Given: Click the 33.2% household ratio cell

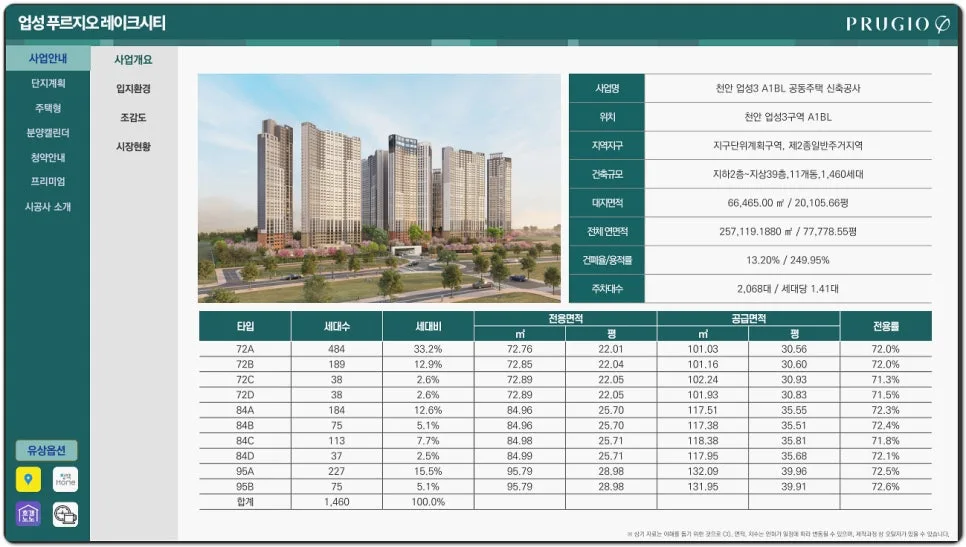Looking at the screenshot, I should [428, 349].
